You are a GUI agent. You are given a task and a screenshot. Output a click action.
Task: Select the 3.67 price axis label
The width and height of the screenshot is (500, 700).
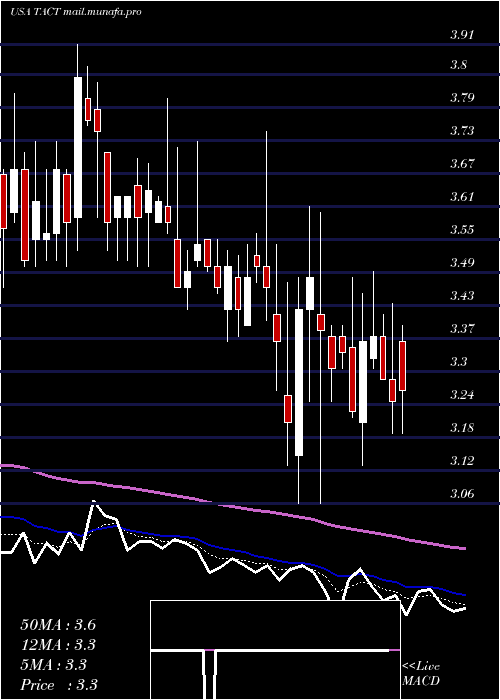462,164
